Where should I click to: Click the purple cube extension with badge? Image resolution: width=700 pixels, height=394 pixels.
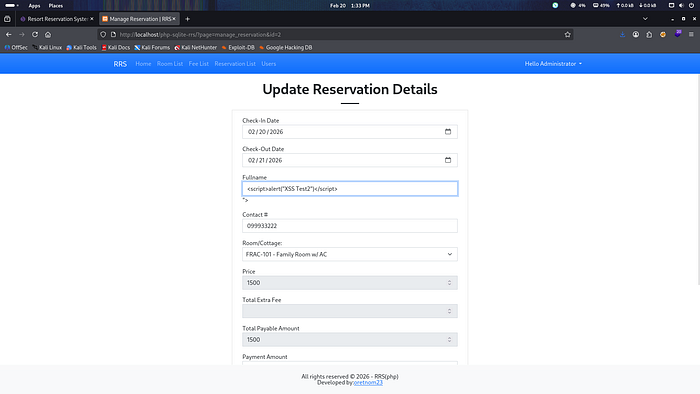coord(678,33)
